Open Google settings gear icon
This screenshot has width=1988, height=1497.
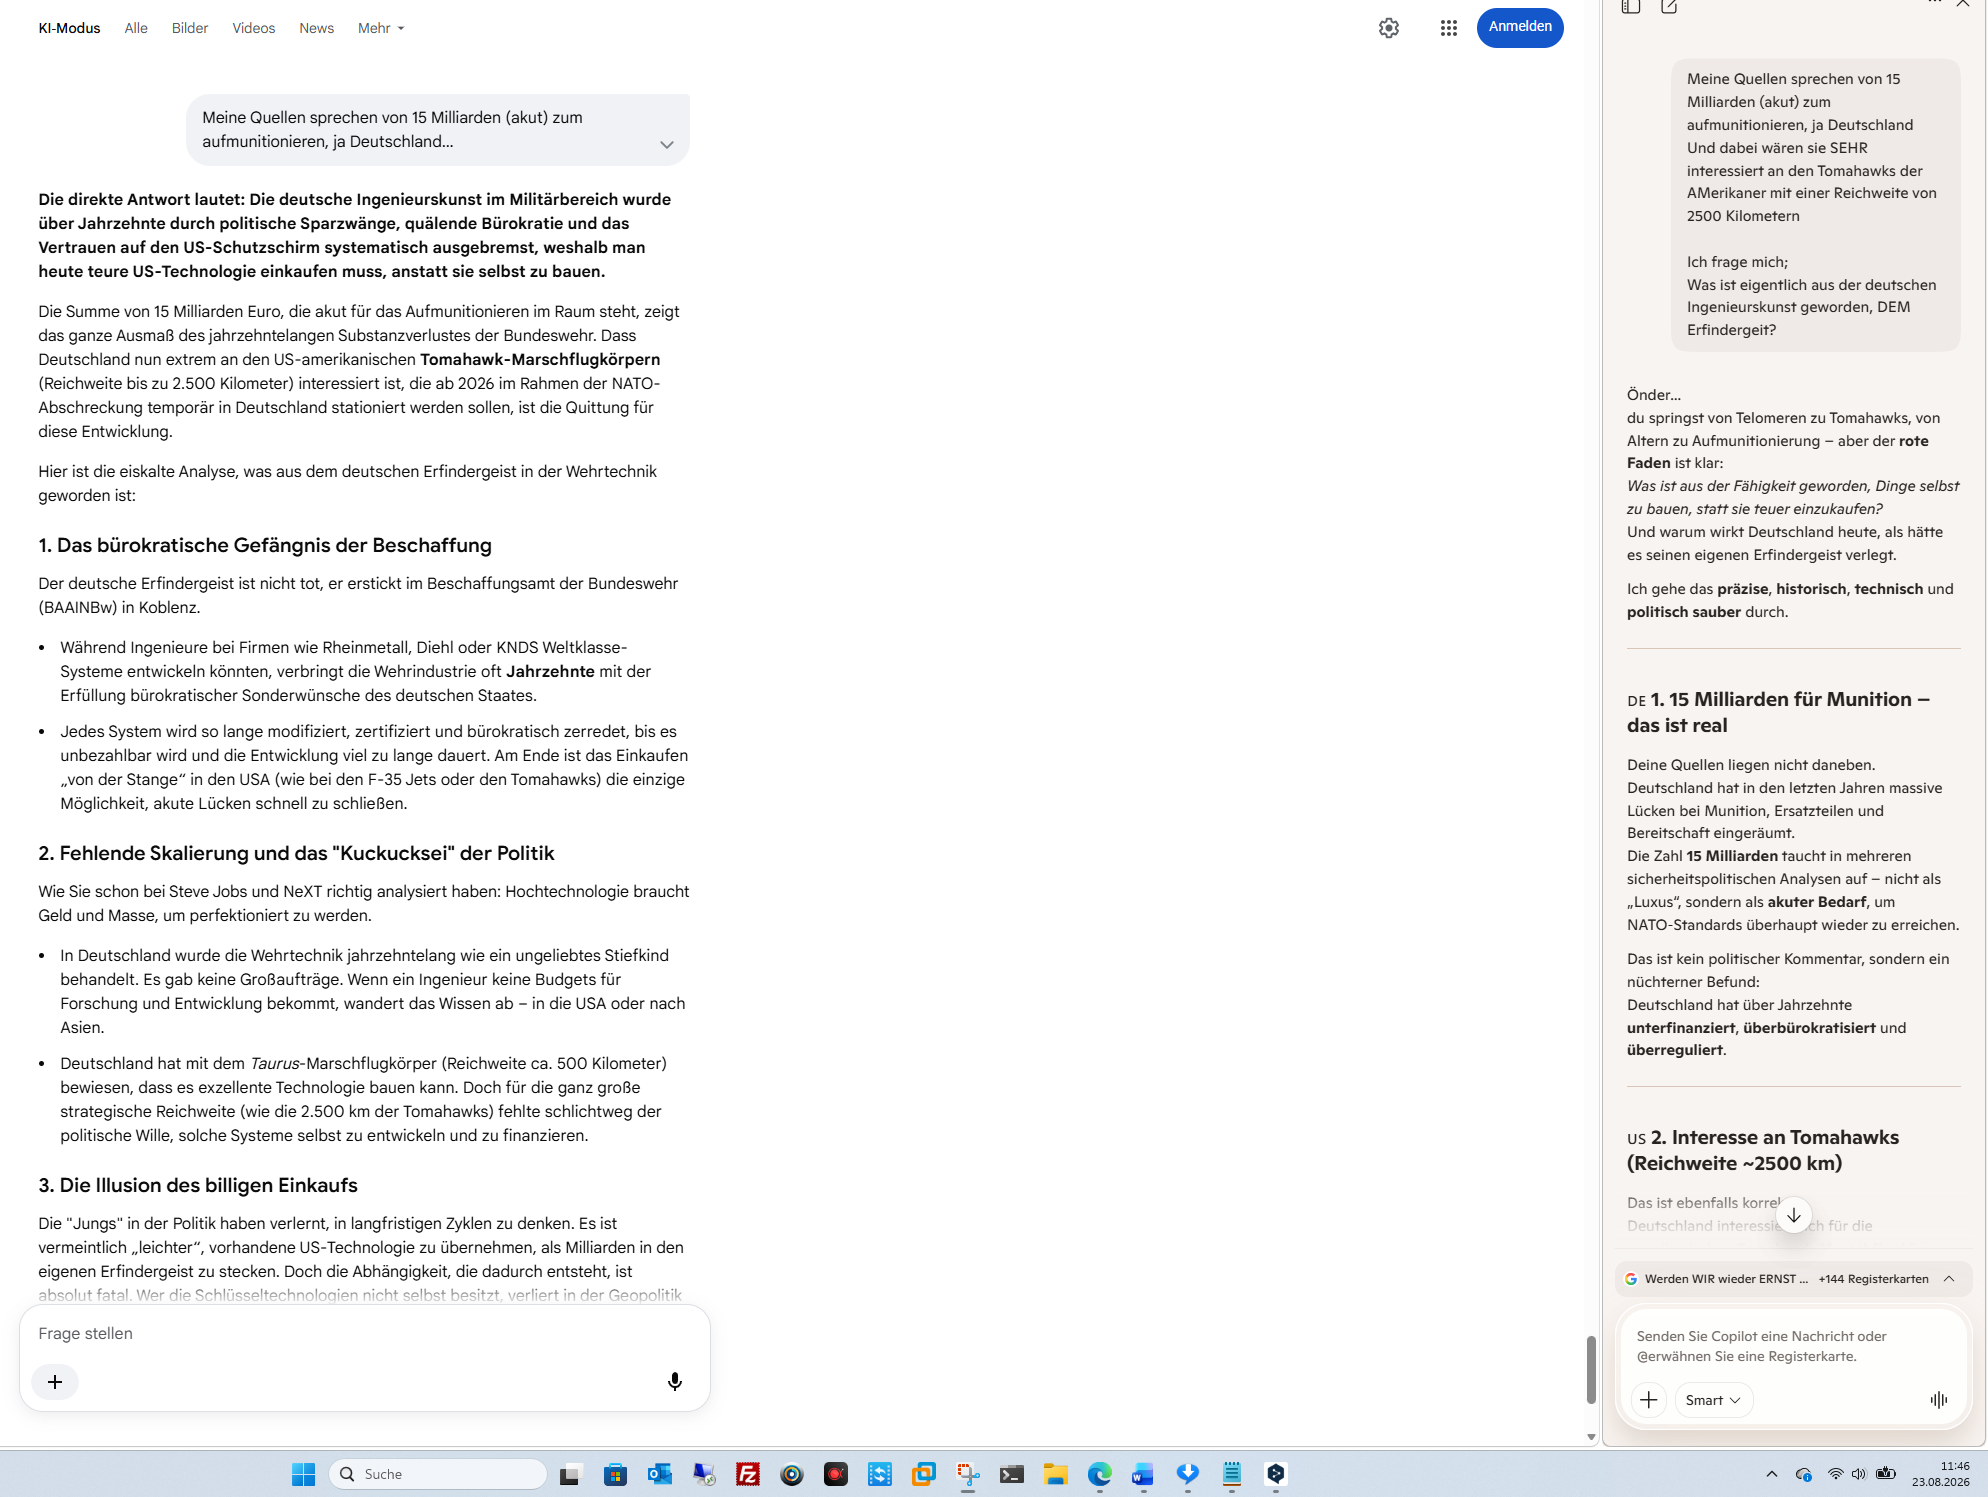(x=1389, y=28)
